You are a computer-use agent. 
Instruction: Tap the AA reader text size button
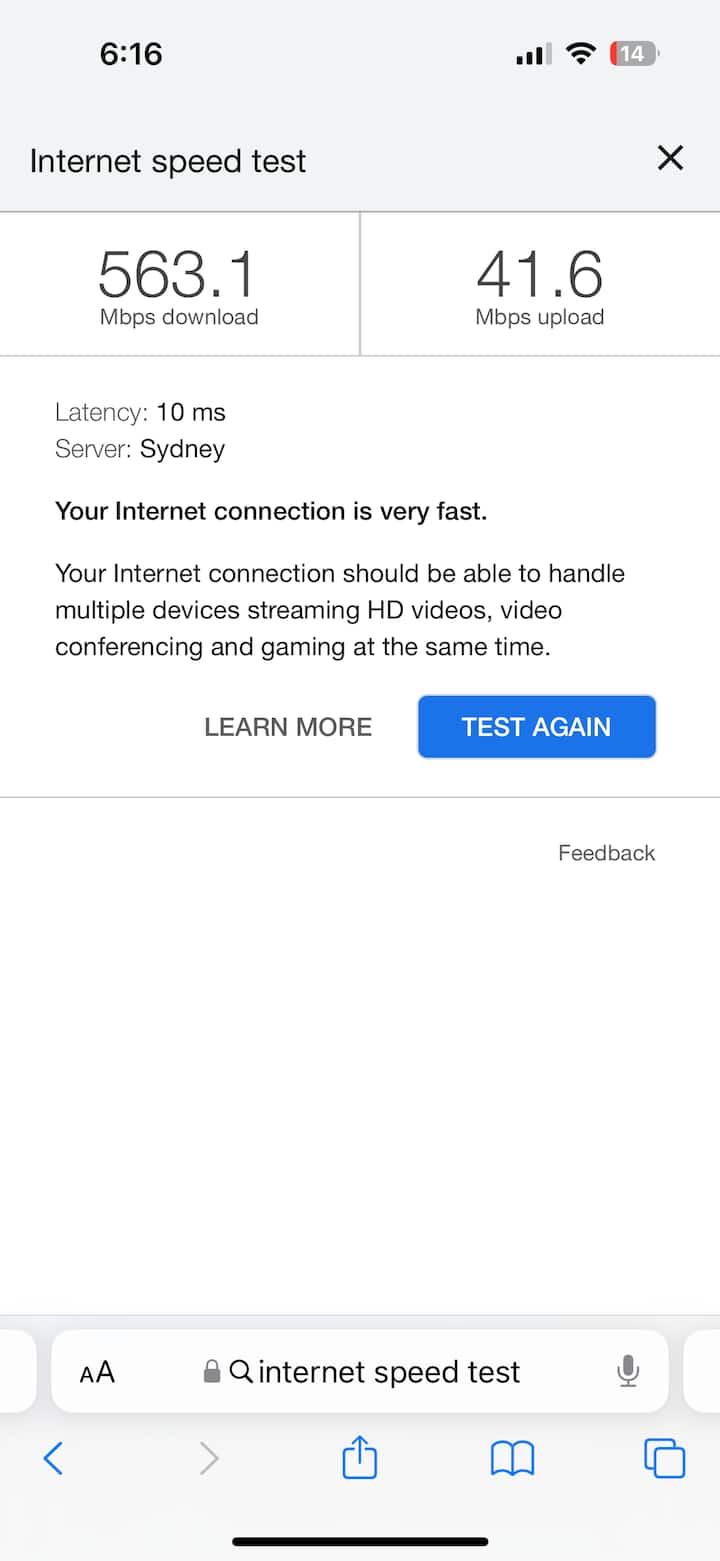(x=98, y=1372)
